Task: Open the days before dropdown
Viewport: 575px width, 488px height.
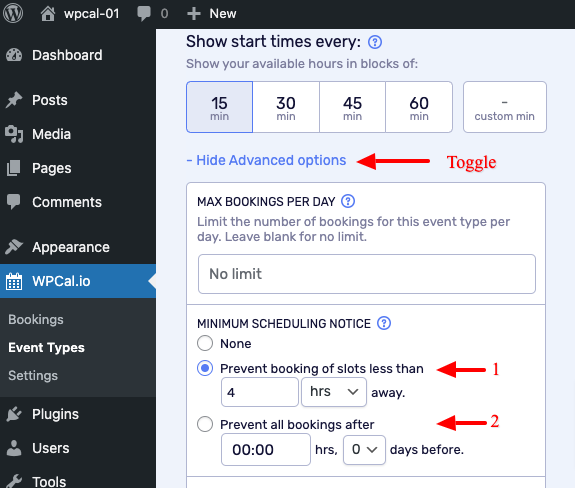Action: click(x=364, y=450)
